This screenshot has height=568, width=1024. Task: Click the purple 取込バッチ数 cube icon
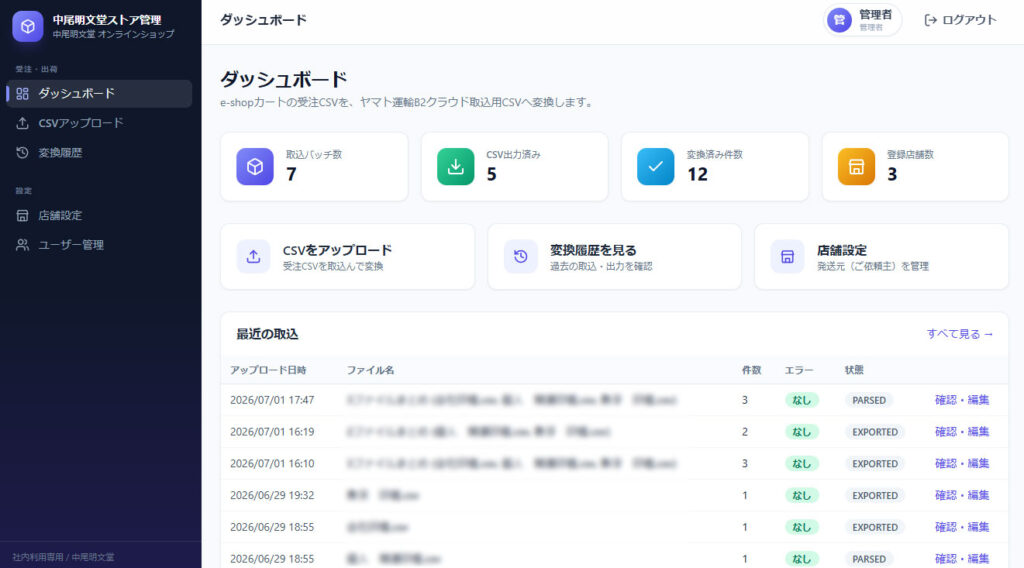coord(255,166)
